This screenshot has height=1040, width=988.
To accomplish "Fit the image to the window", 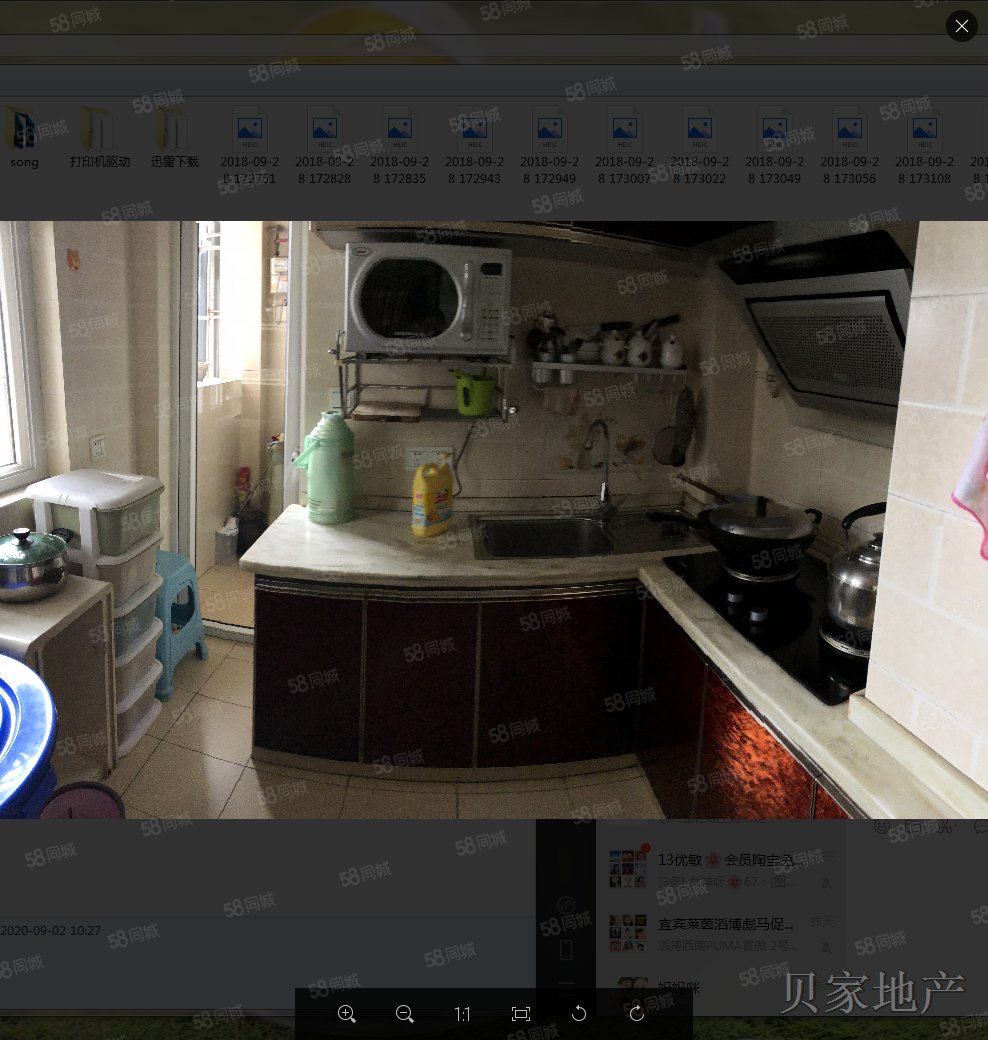I will [520, 1014].
